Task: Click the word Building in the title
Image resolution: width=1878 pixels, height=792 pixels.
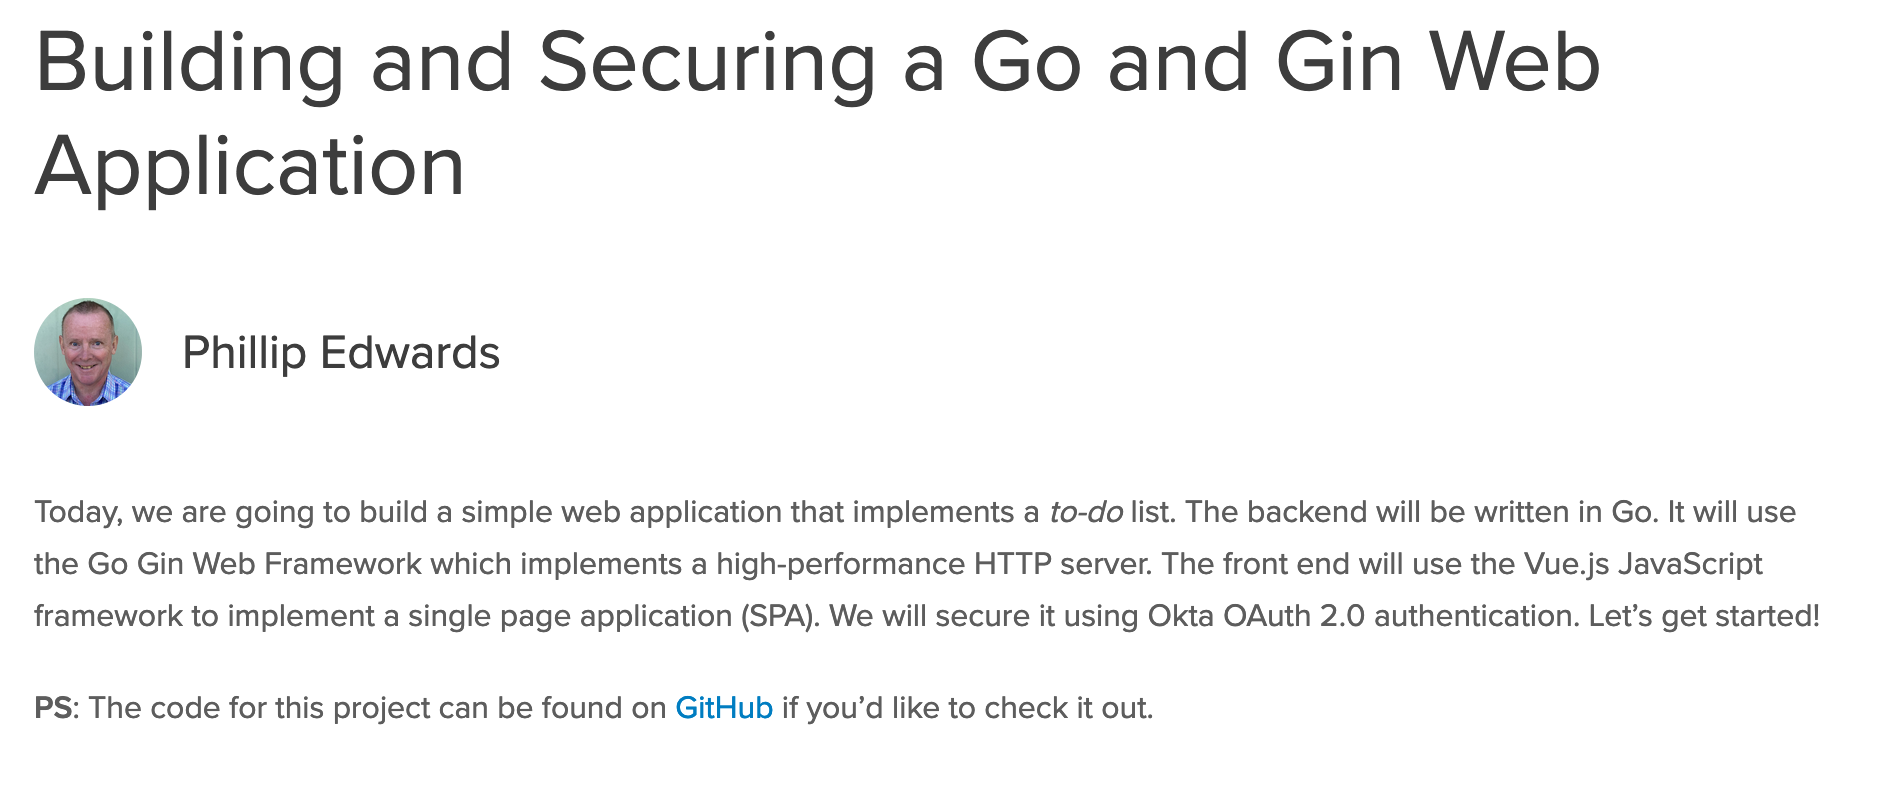Action: pos(190,63)
